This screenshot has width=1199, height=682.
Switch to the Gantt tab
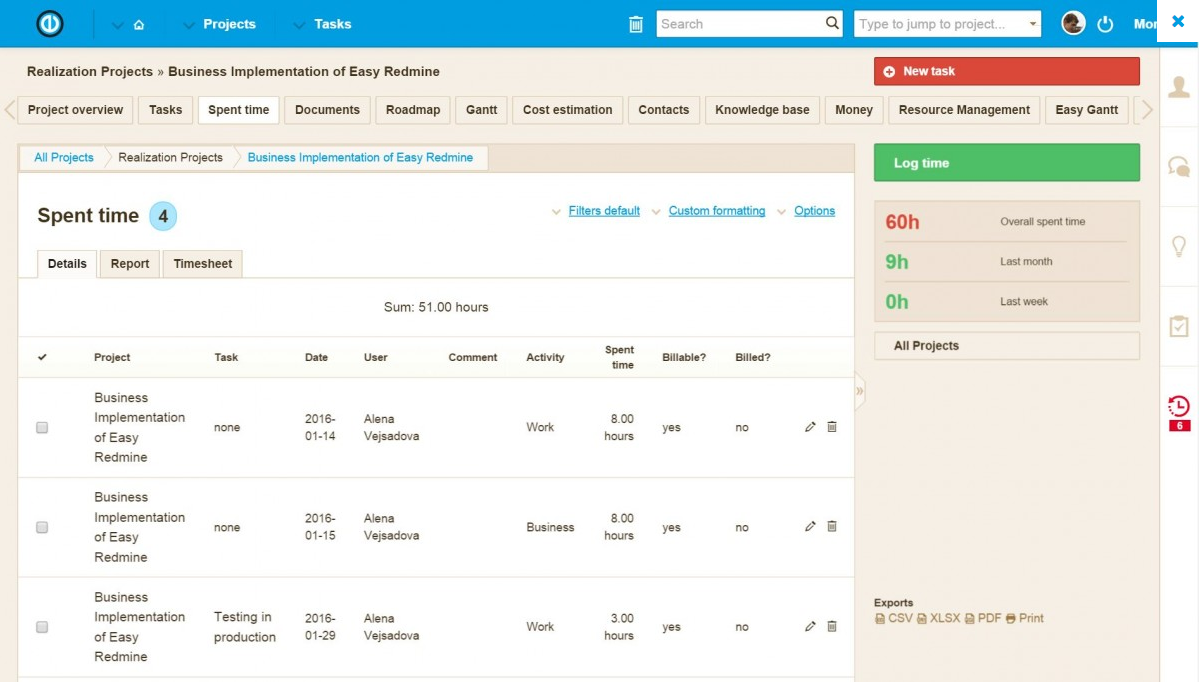pos(482,110)
